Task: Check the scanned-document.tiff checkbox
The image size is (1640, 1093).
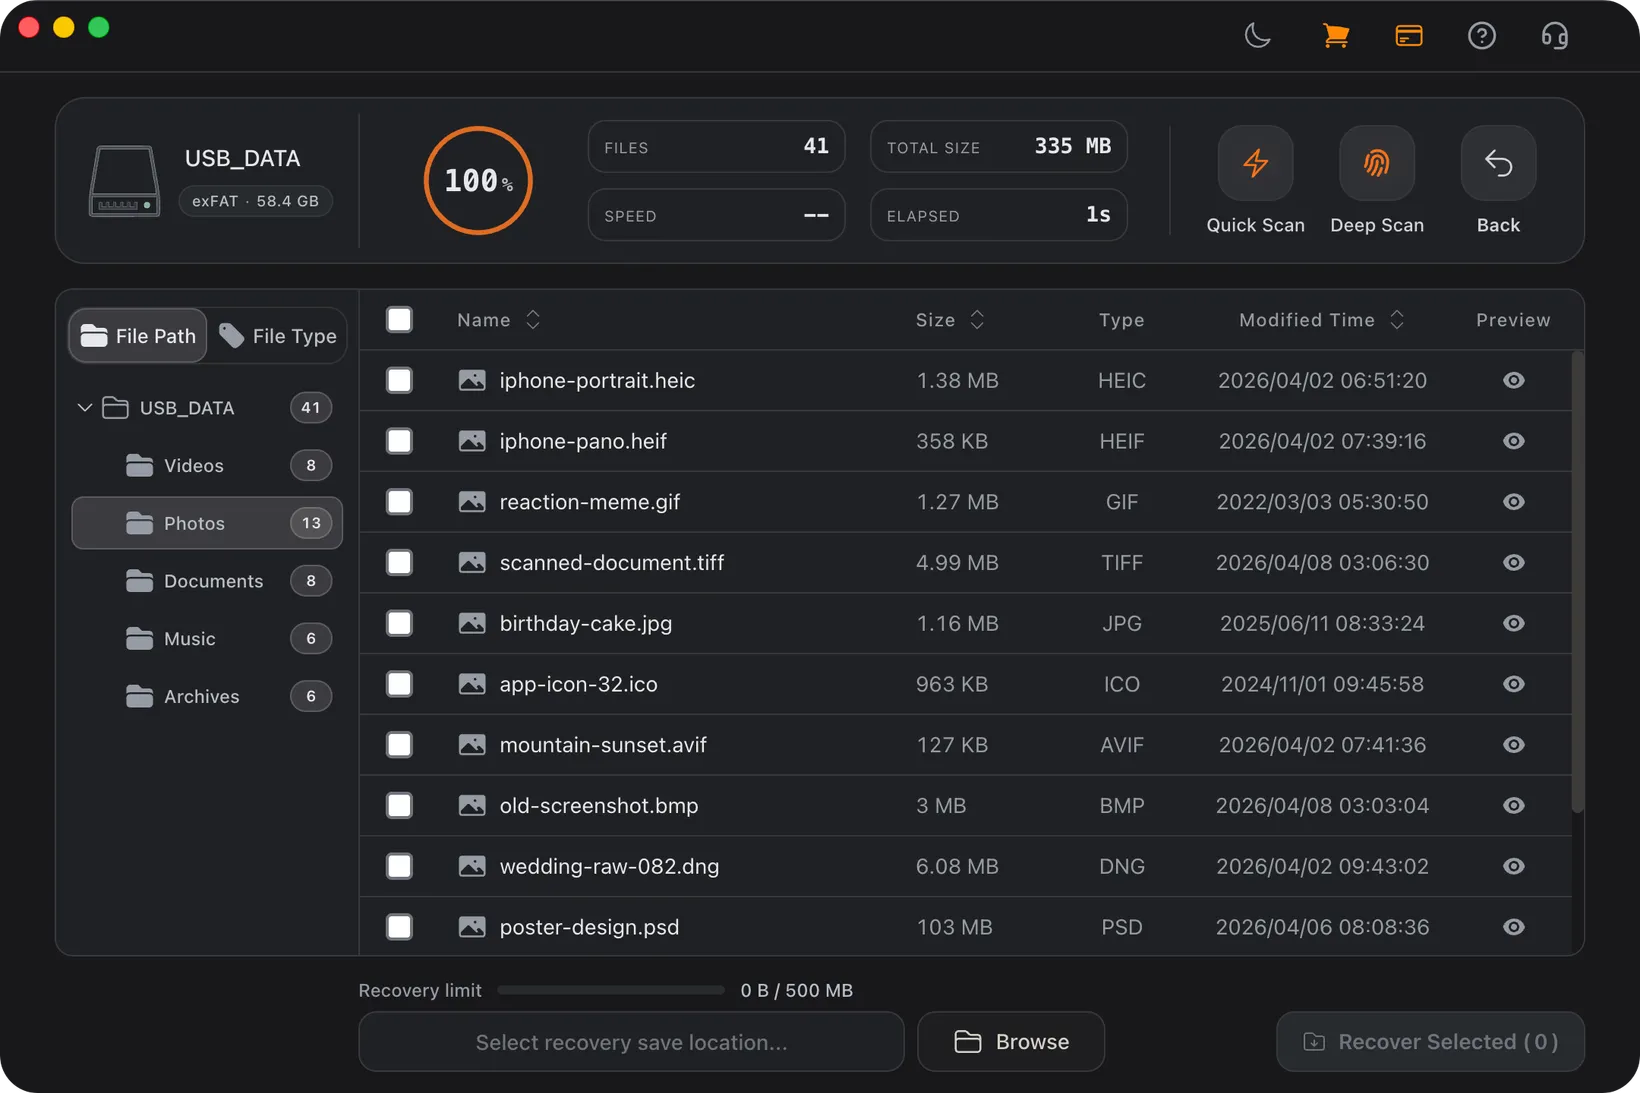Action: point(399,563)
